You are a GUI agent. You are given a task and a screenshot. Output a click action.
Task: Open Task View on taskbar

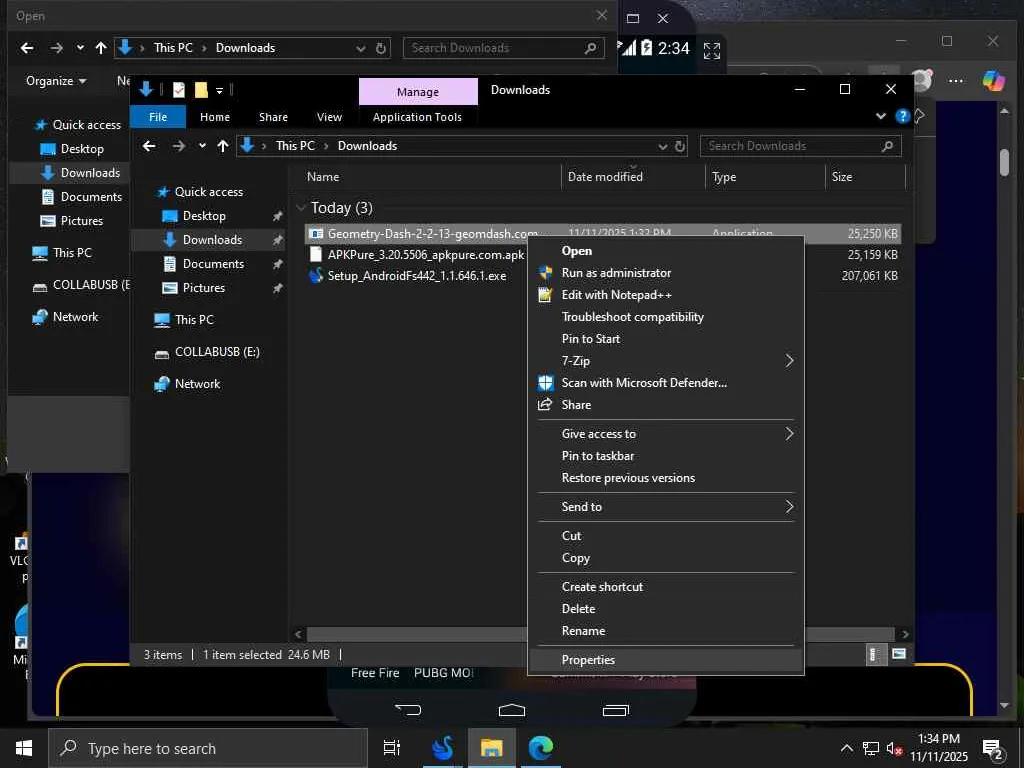(x=392, y=748)
